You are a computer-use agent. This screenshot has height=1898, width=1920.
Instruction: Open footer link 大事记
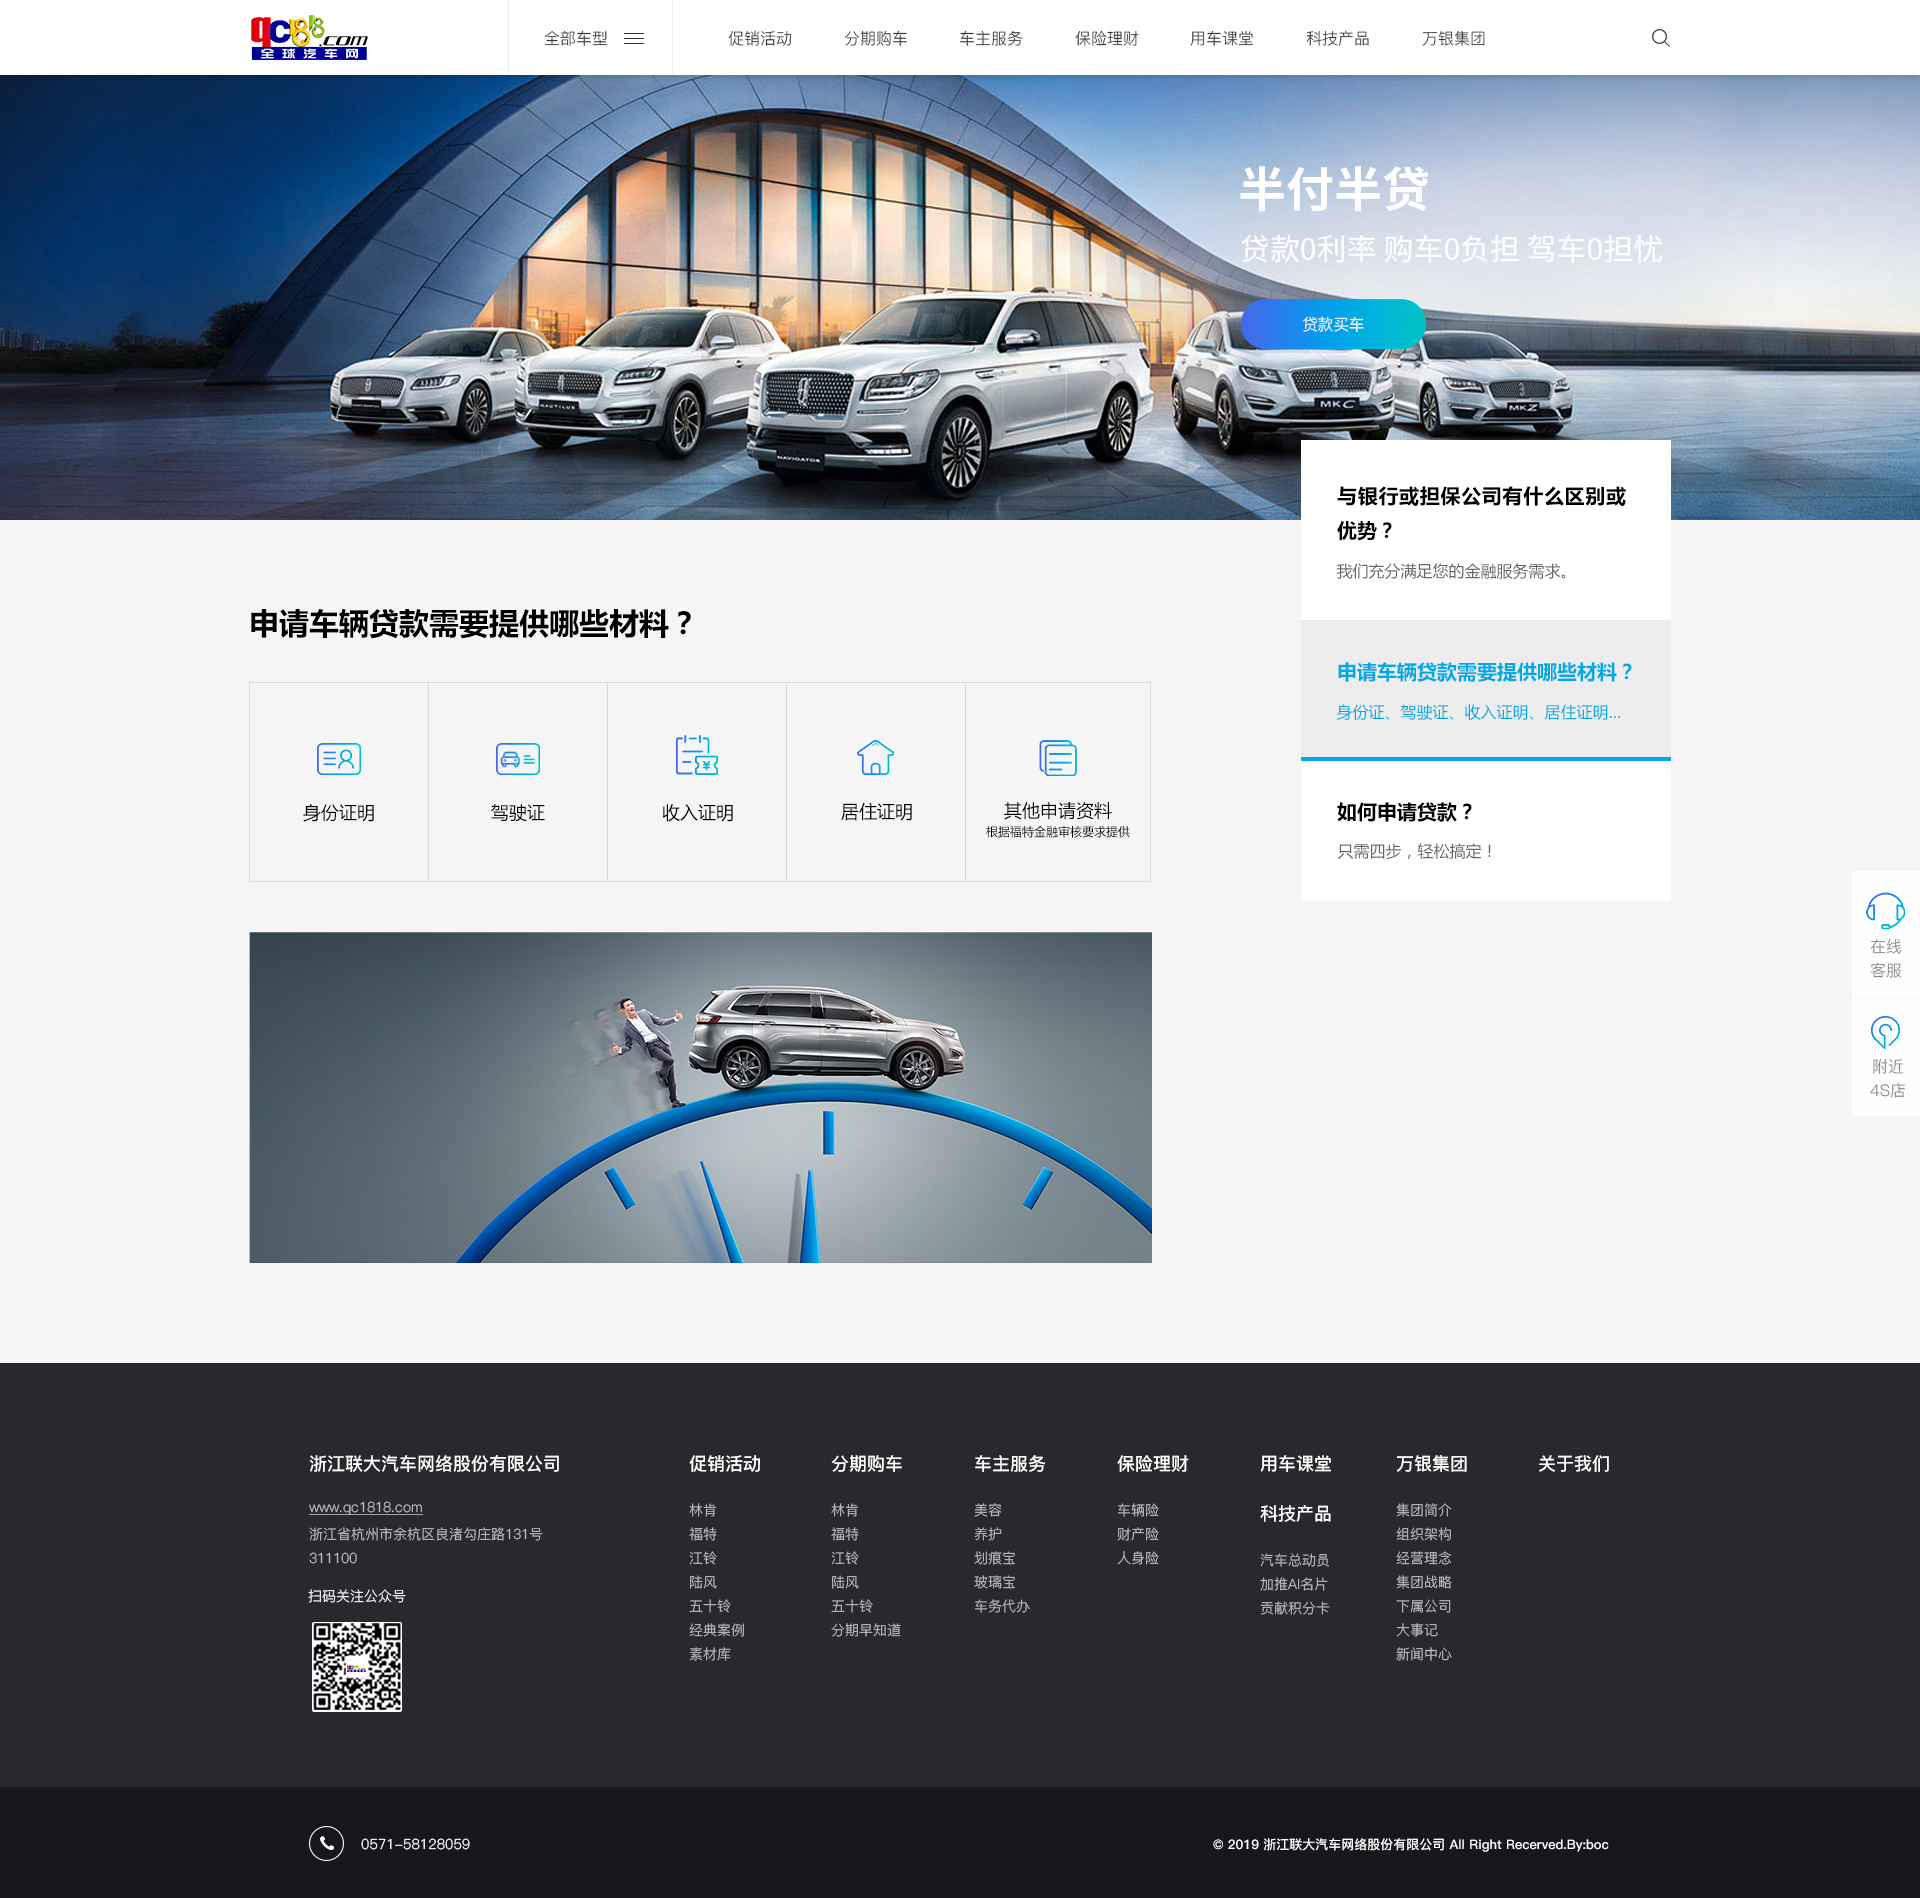point(1417,1630)
